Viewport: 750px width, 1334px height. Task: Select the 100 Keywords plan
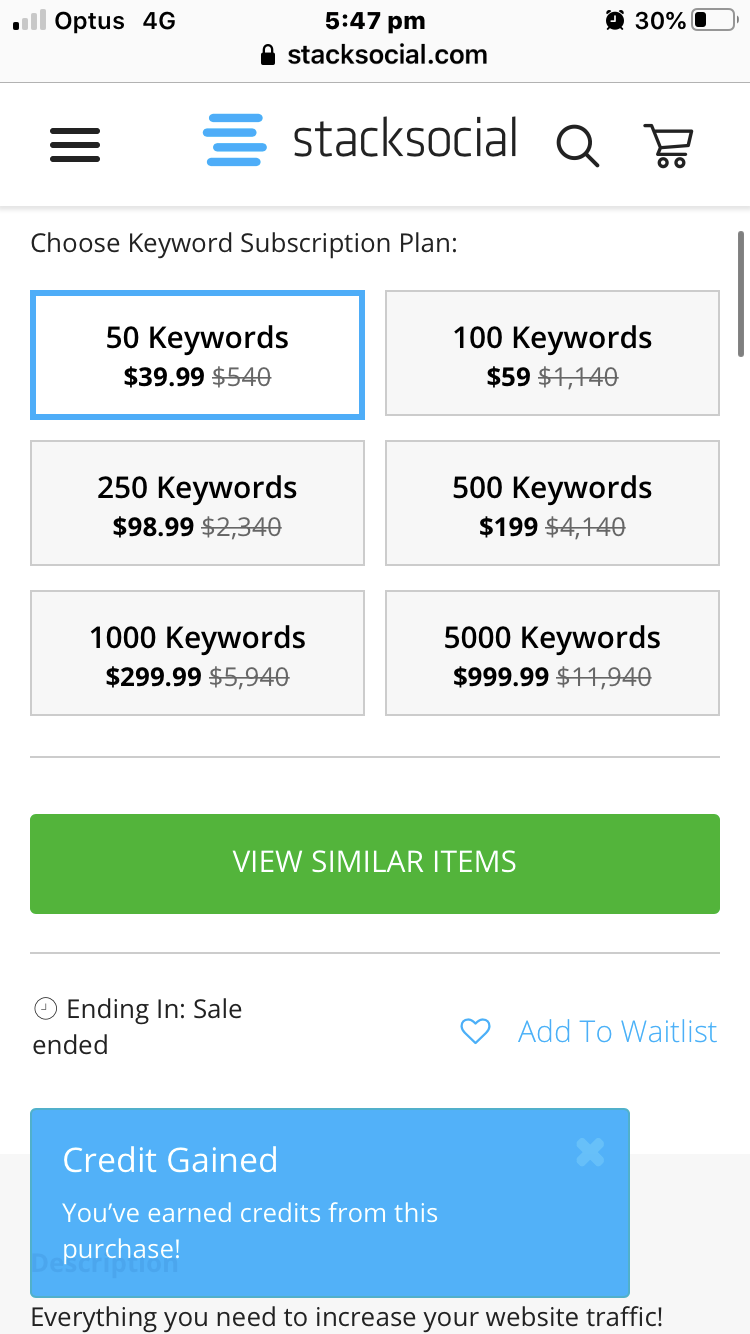coord(552,353)
